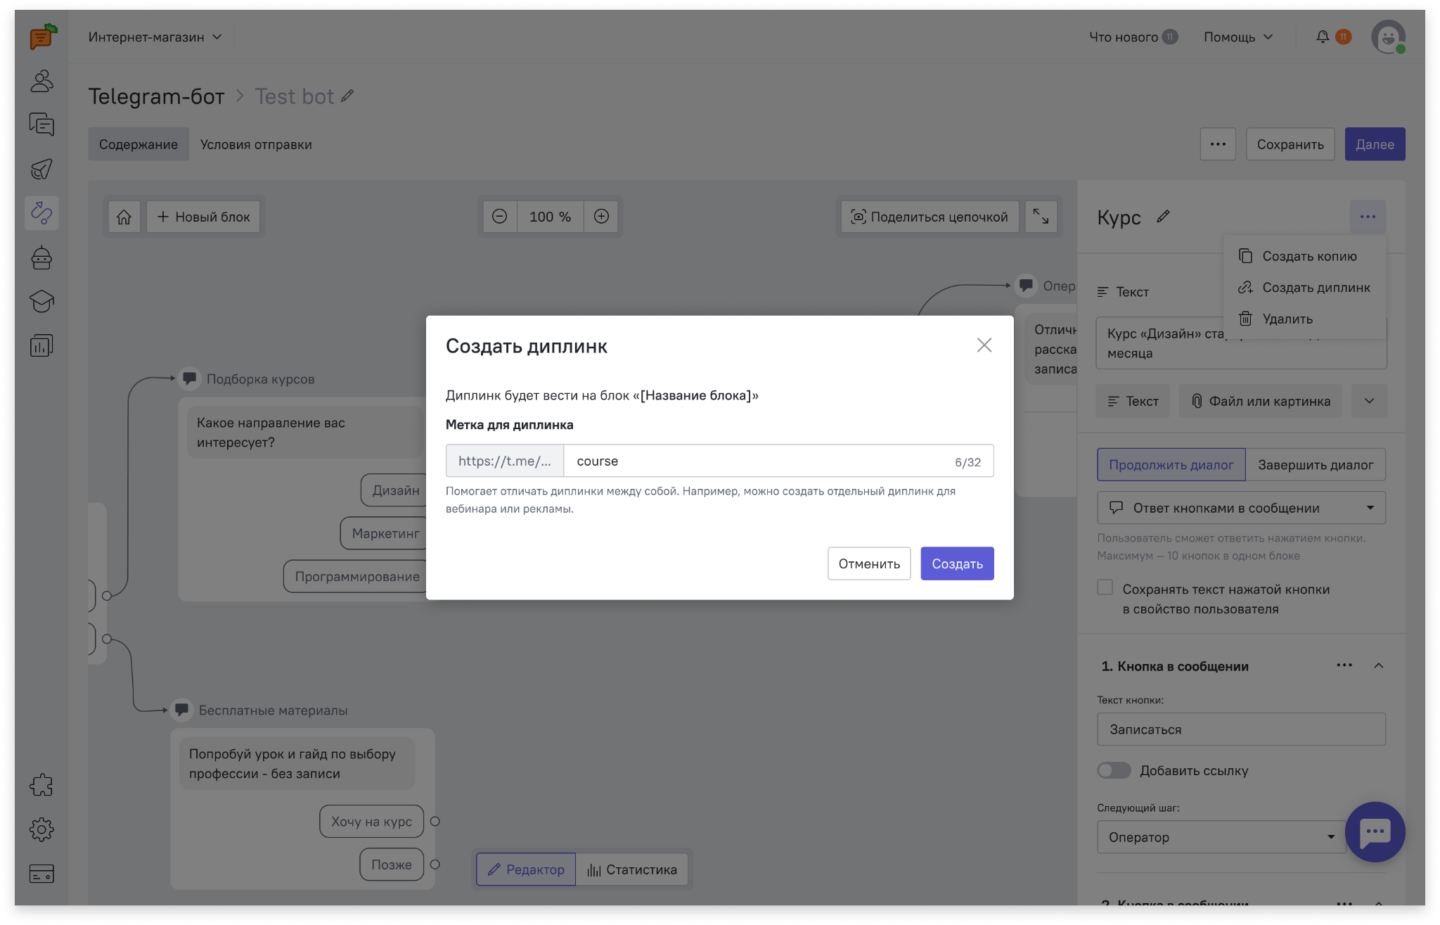Click the Курс «Дизайн» text message field

(1241, 343)
